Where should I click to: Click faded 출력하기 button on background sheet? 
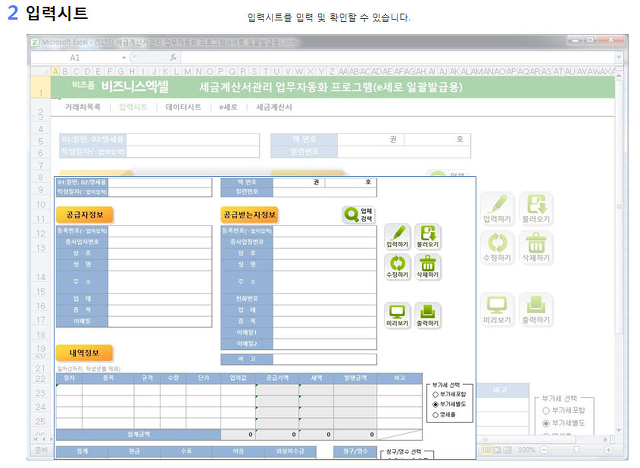point(536,309)
